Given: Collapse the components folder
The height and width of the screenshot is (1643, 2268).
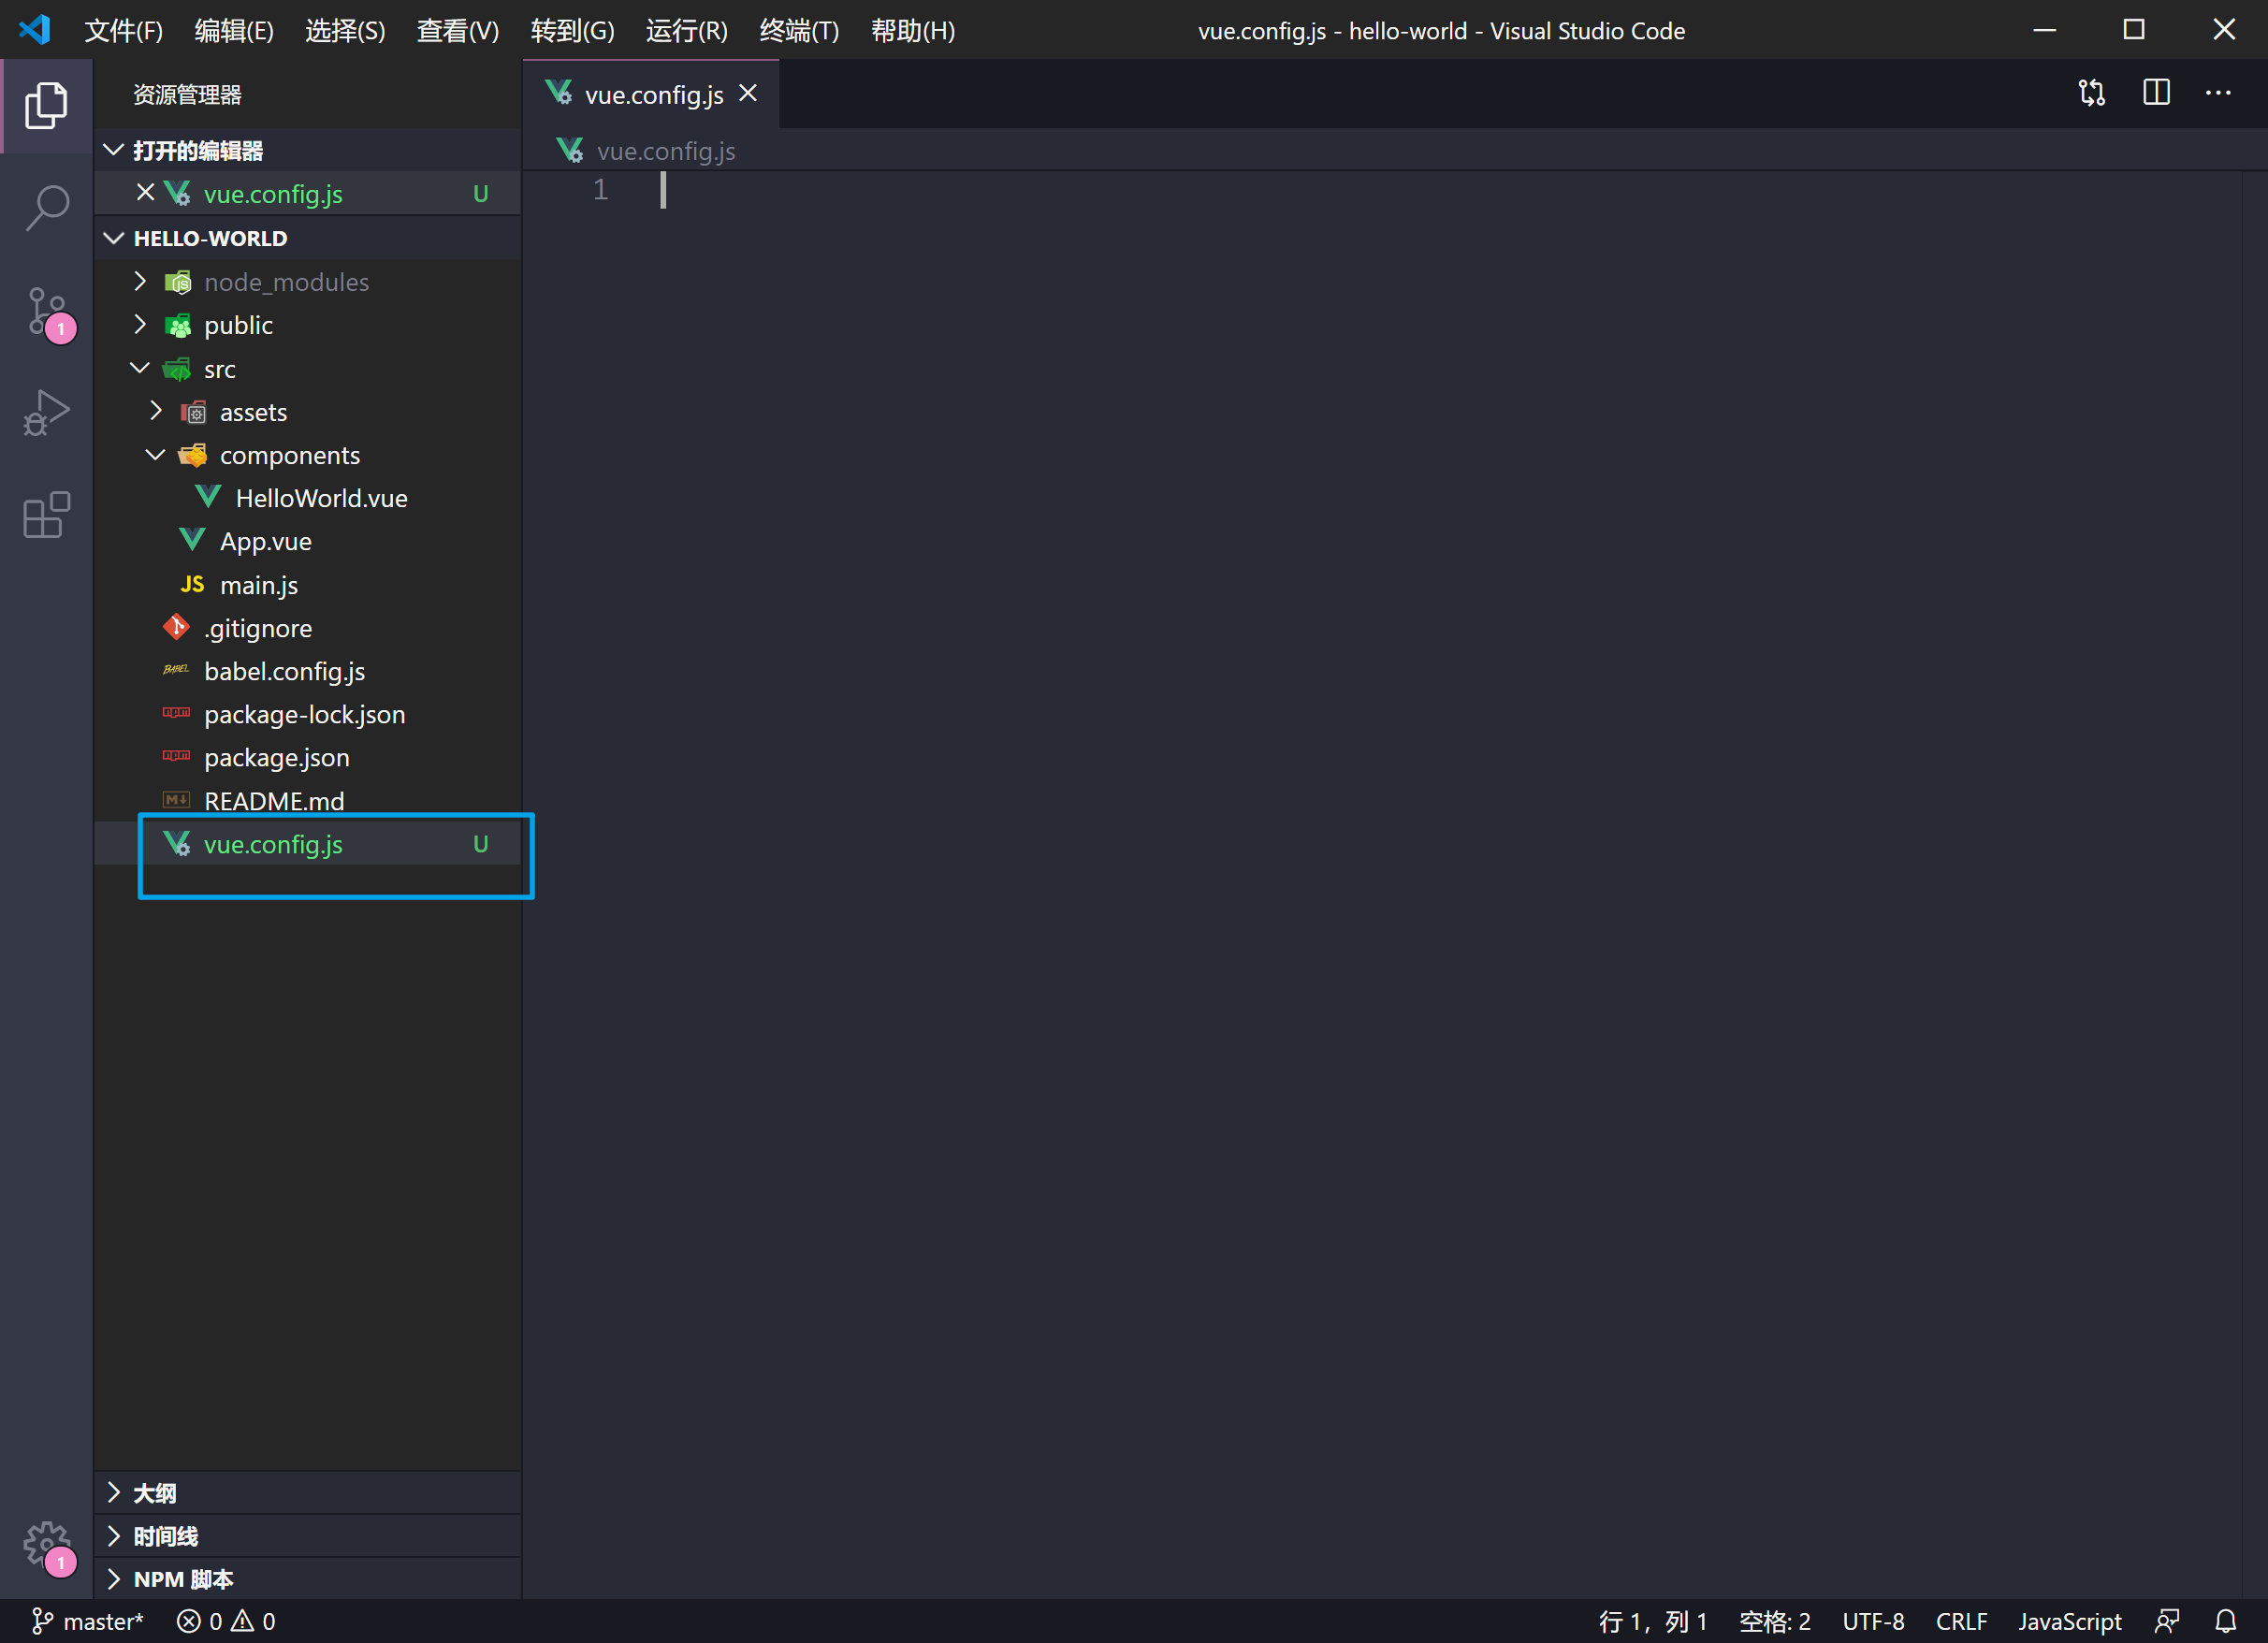Looking at the screenshot, I should (x=156, y=455).
